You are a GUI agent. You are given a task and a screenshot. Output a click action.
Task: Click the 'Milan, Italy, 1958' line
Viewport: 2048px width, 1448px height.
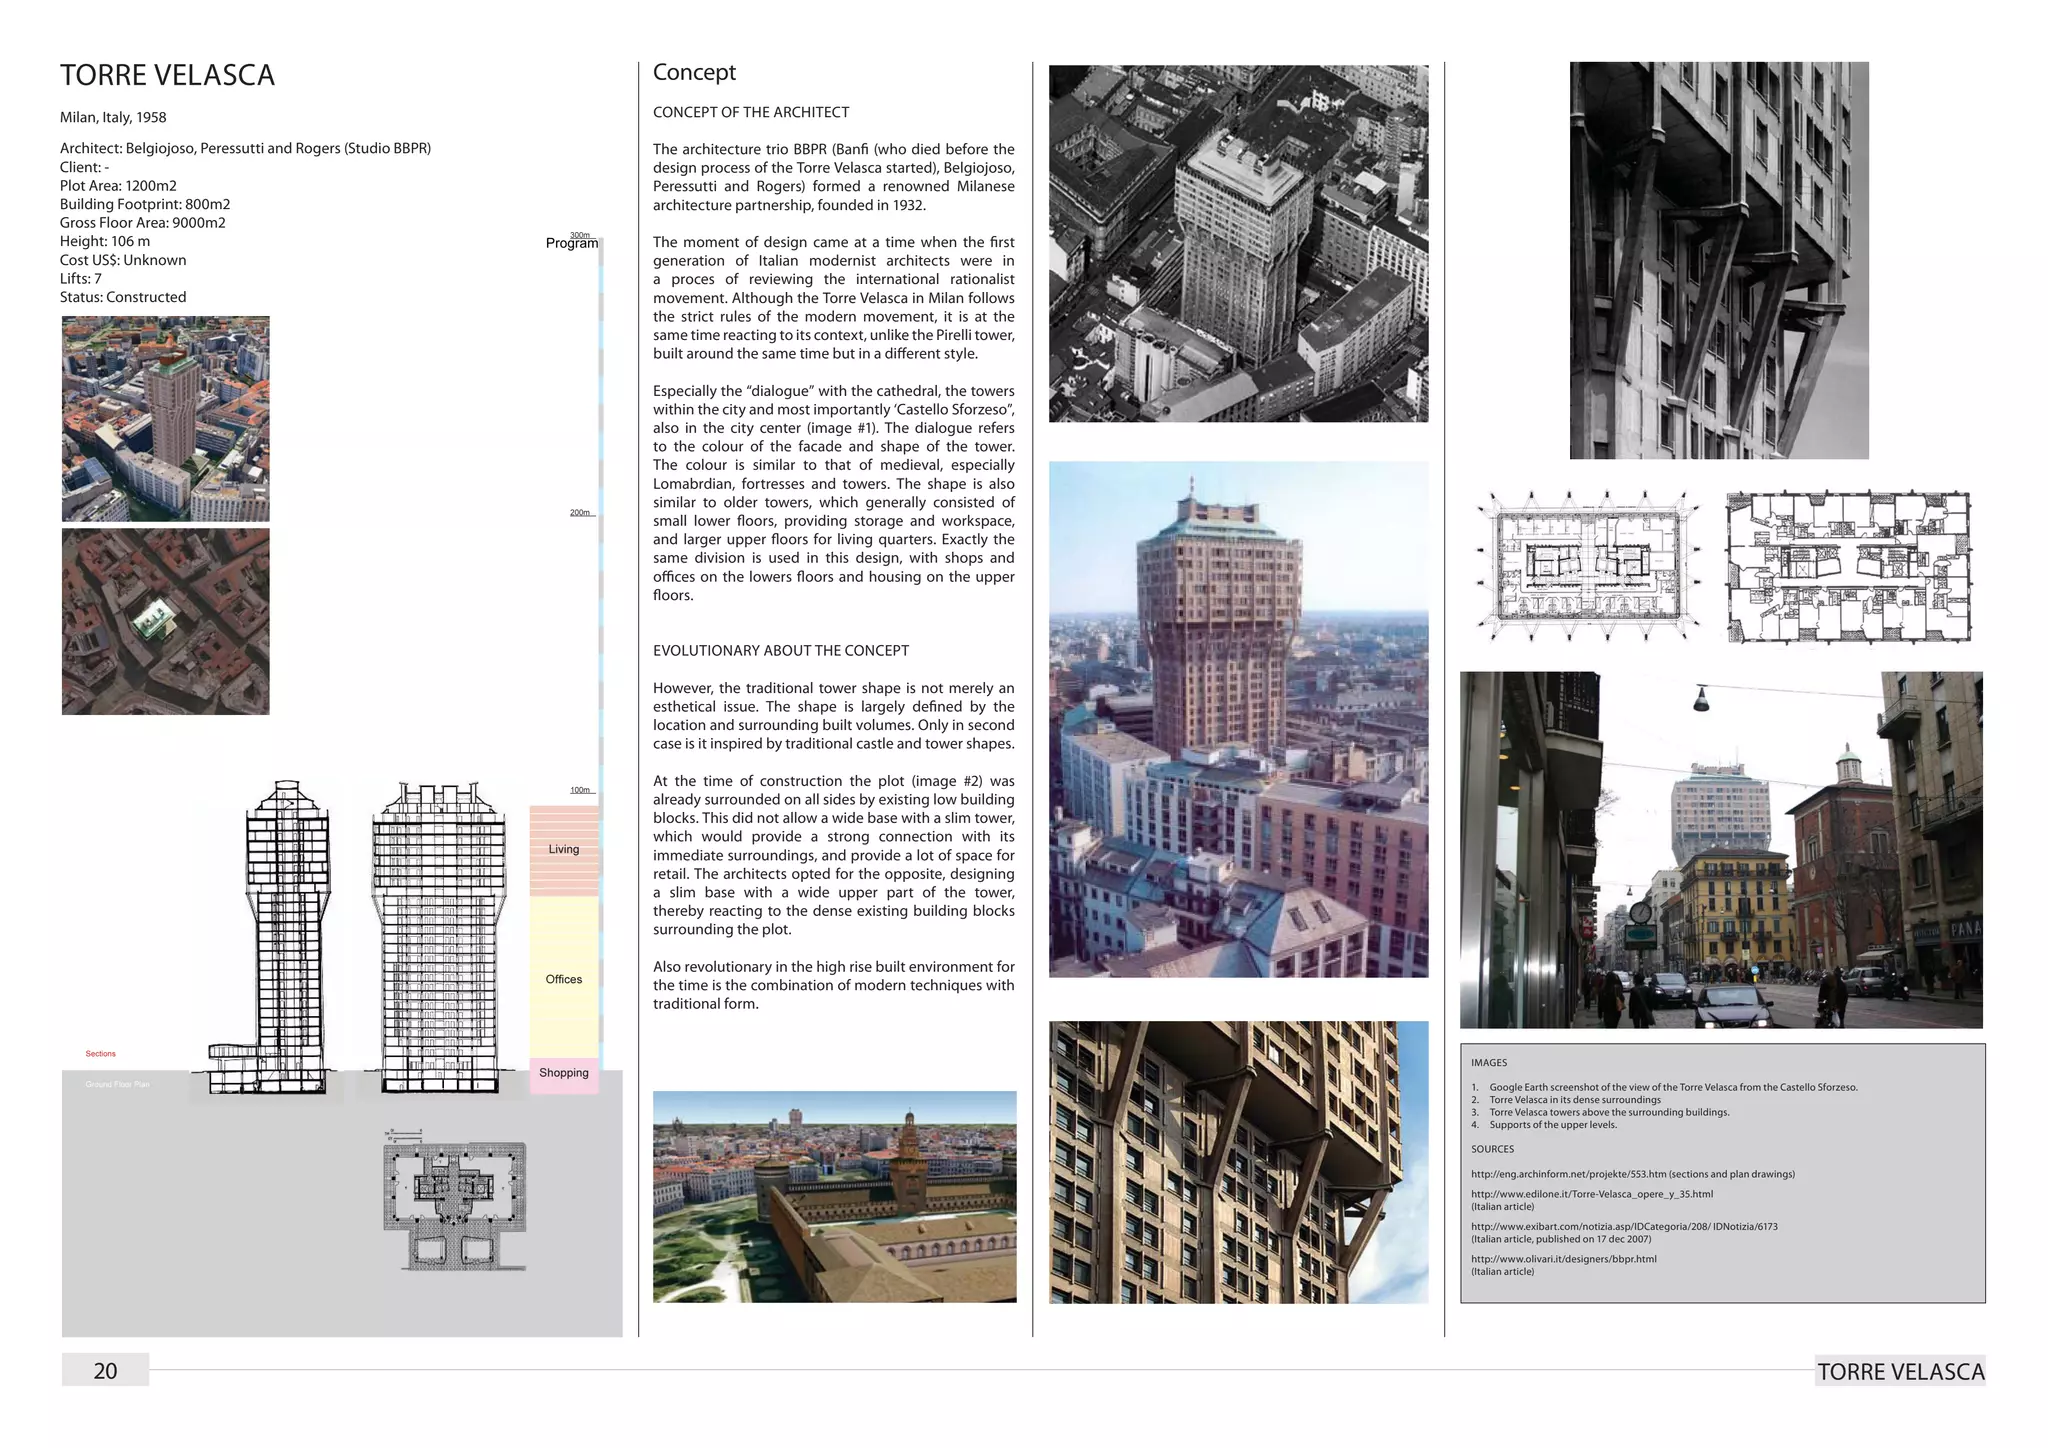113,117
